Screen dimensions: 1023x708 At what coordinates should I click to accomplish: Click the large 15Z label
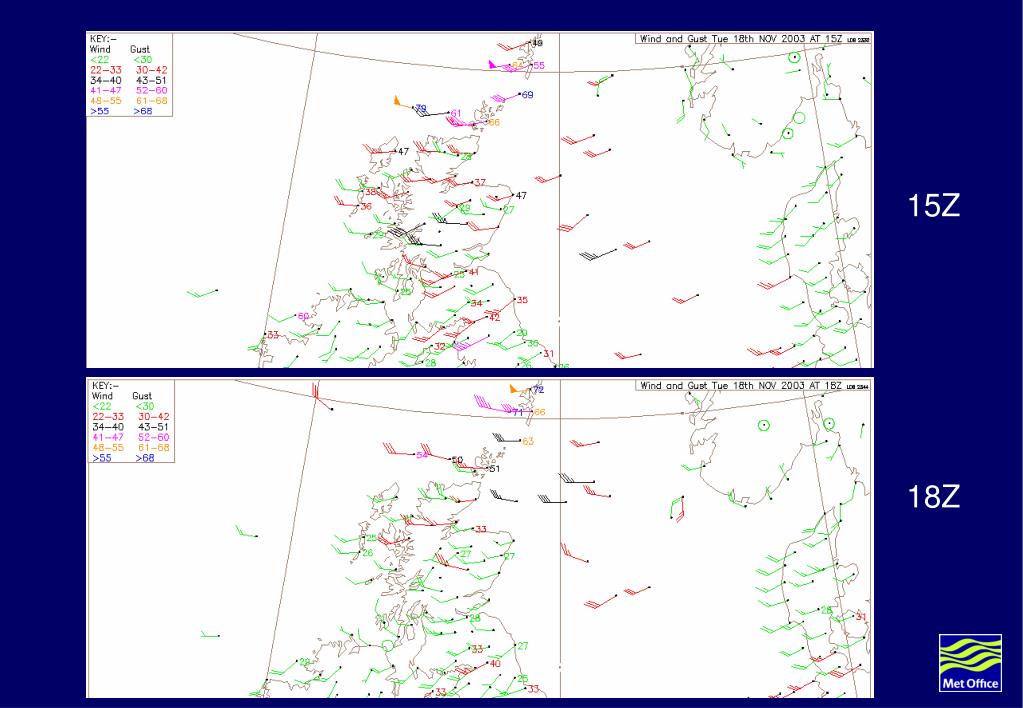coord(934,206)
